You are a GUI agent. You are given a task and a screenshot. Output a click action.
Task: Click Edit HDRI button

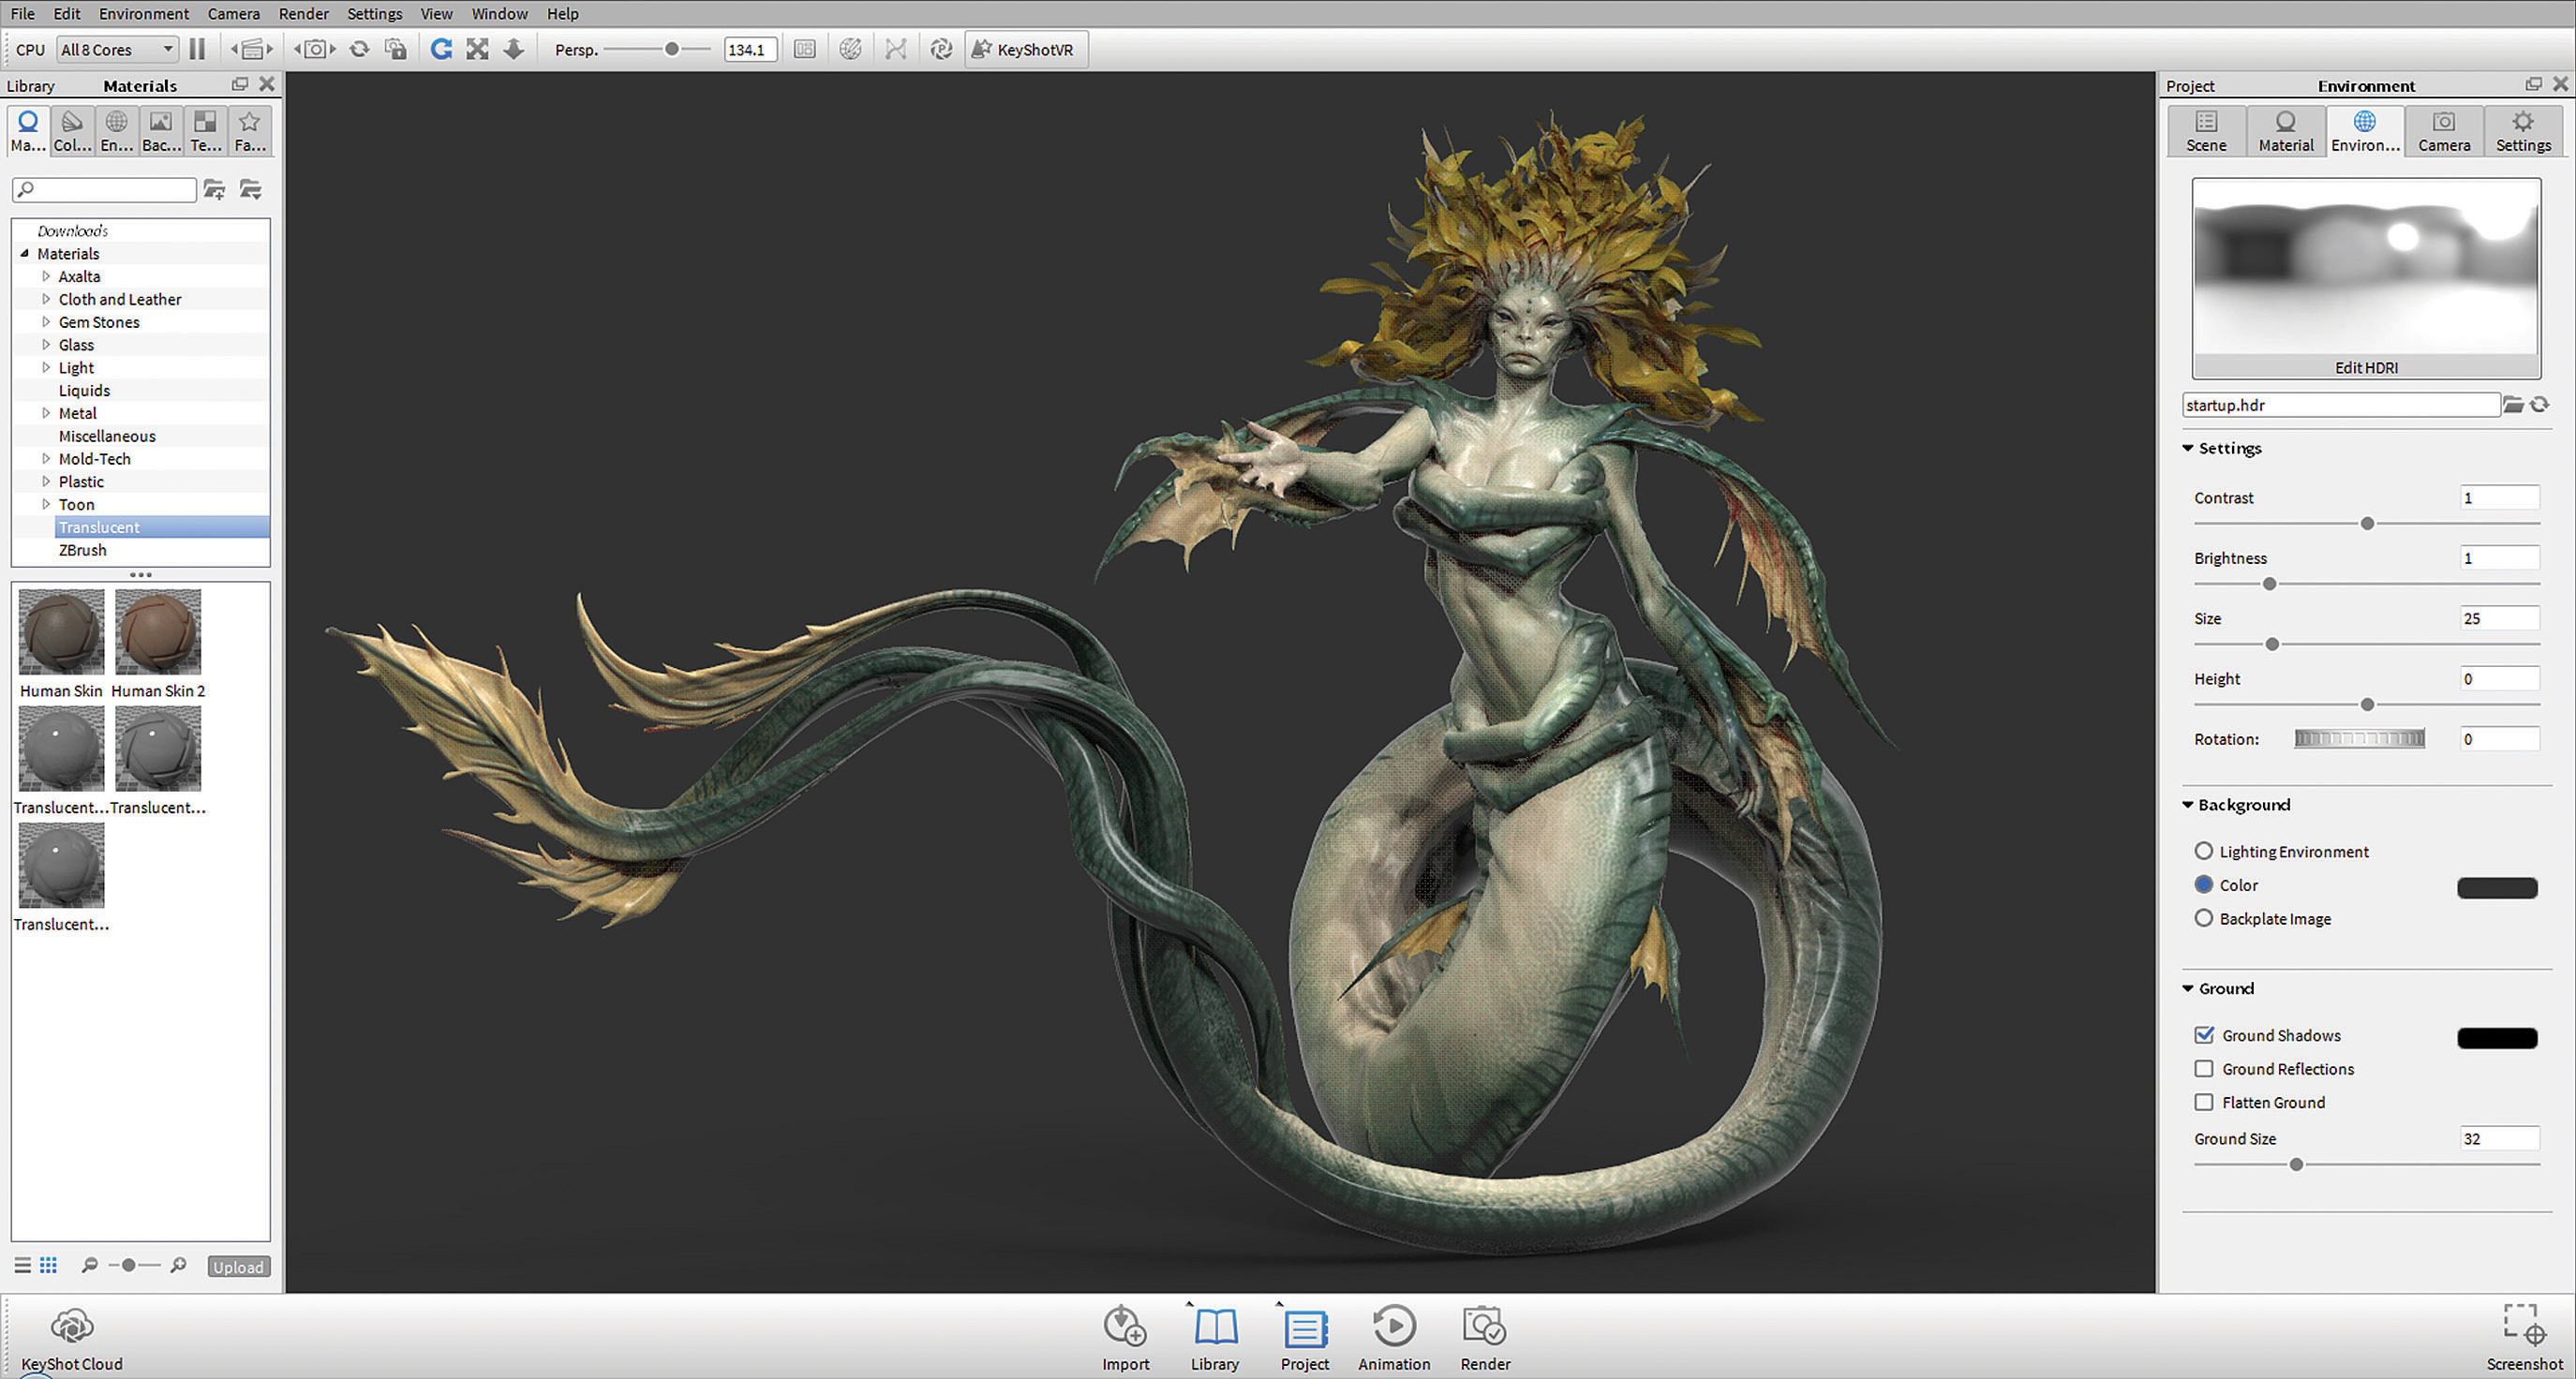[x=2366, y=367]
